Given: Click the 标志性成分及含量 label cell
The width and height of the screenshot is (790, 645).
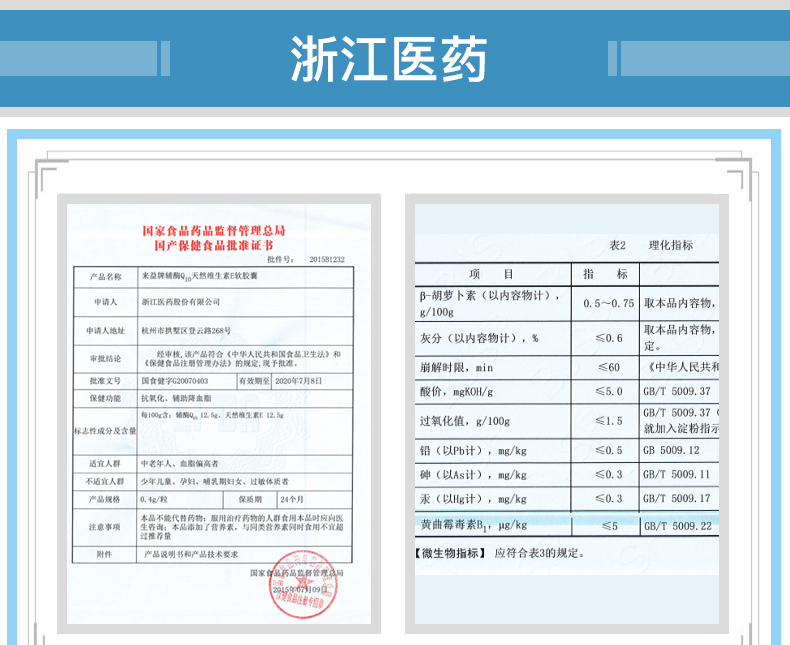Looking at the screenshot, I should 105,431.
